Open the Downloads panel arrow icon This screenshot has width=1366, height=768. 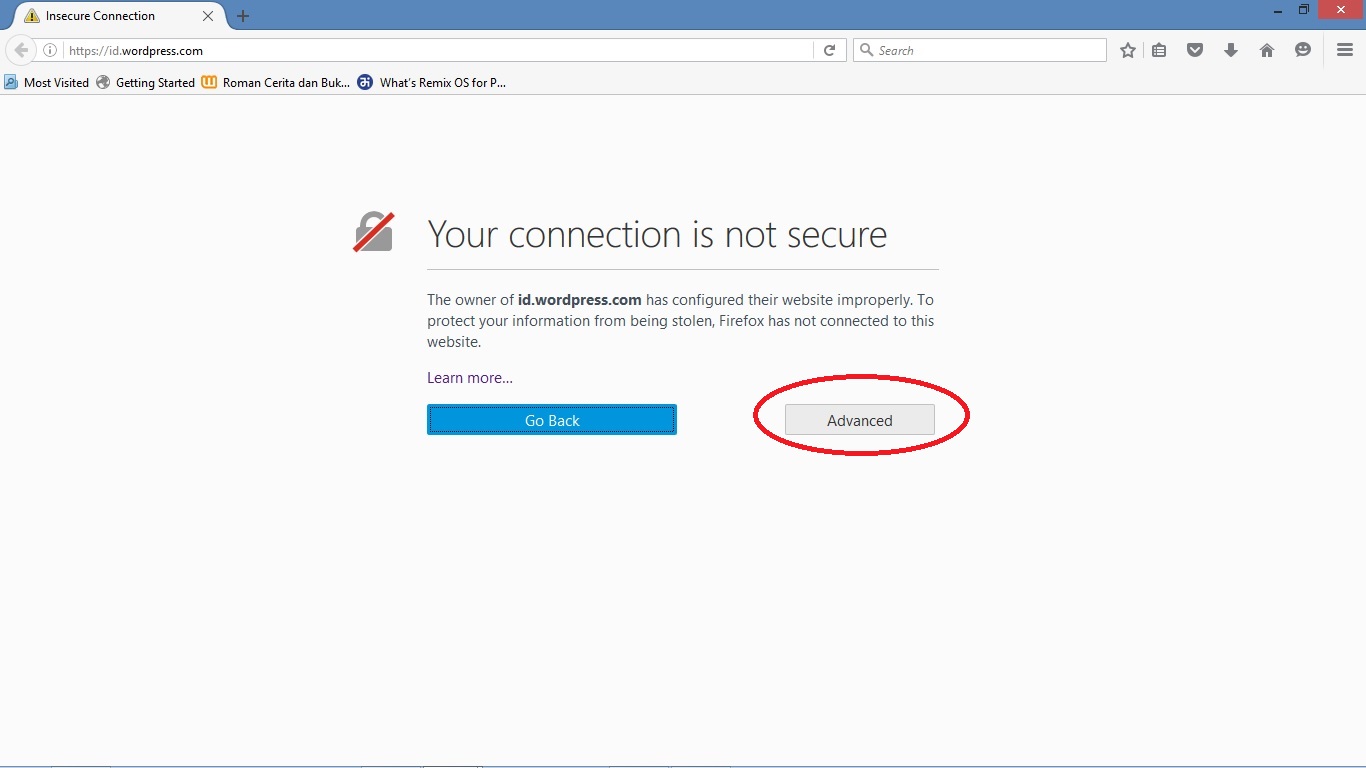1231,50
